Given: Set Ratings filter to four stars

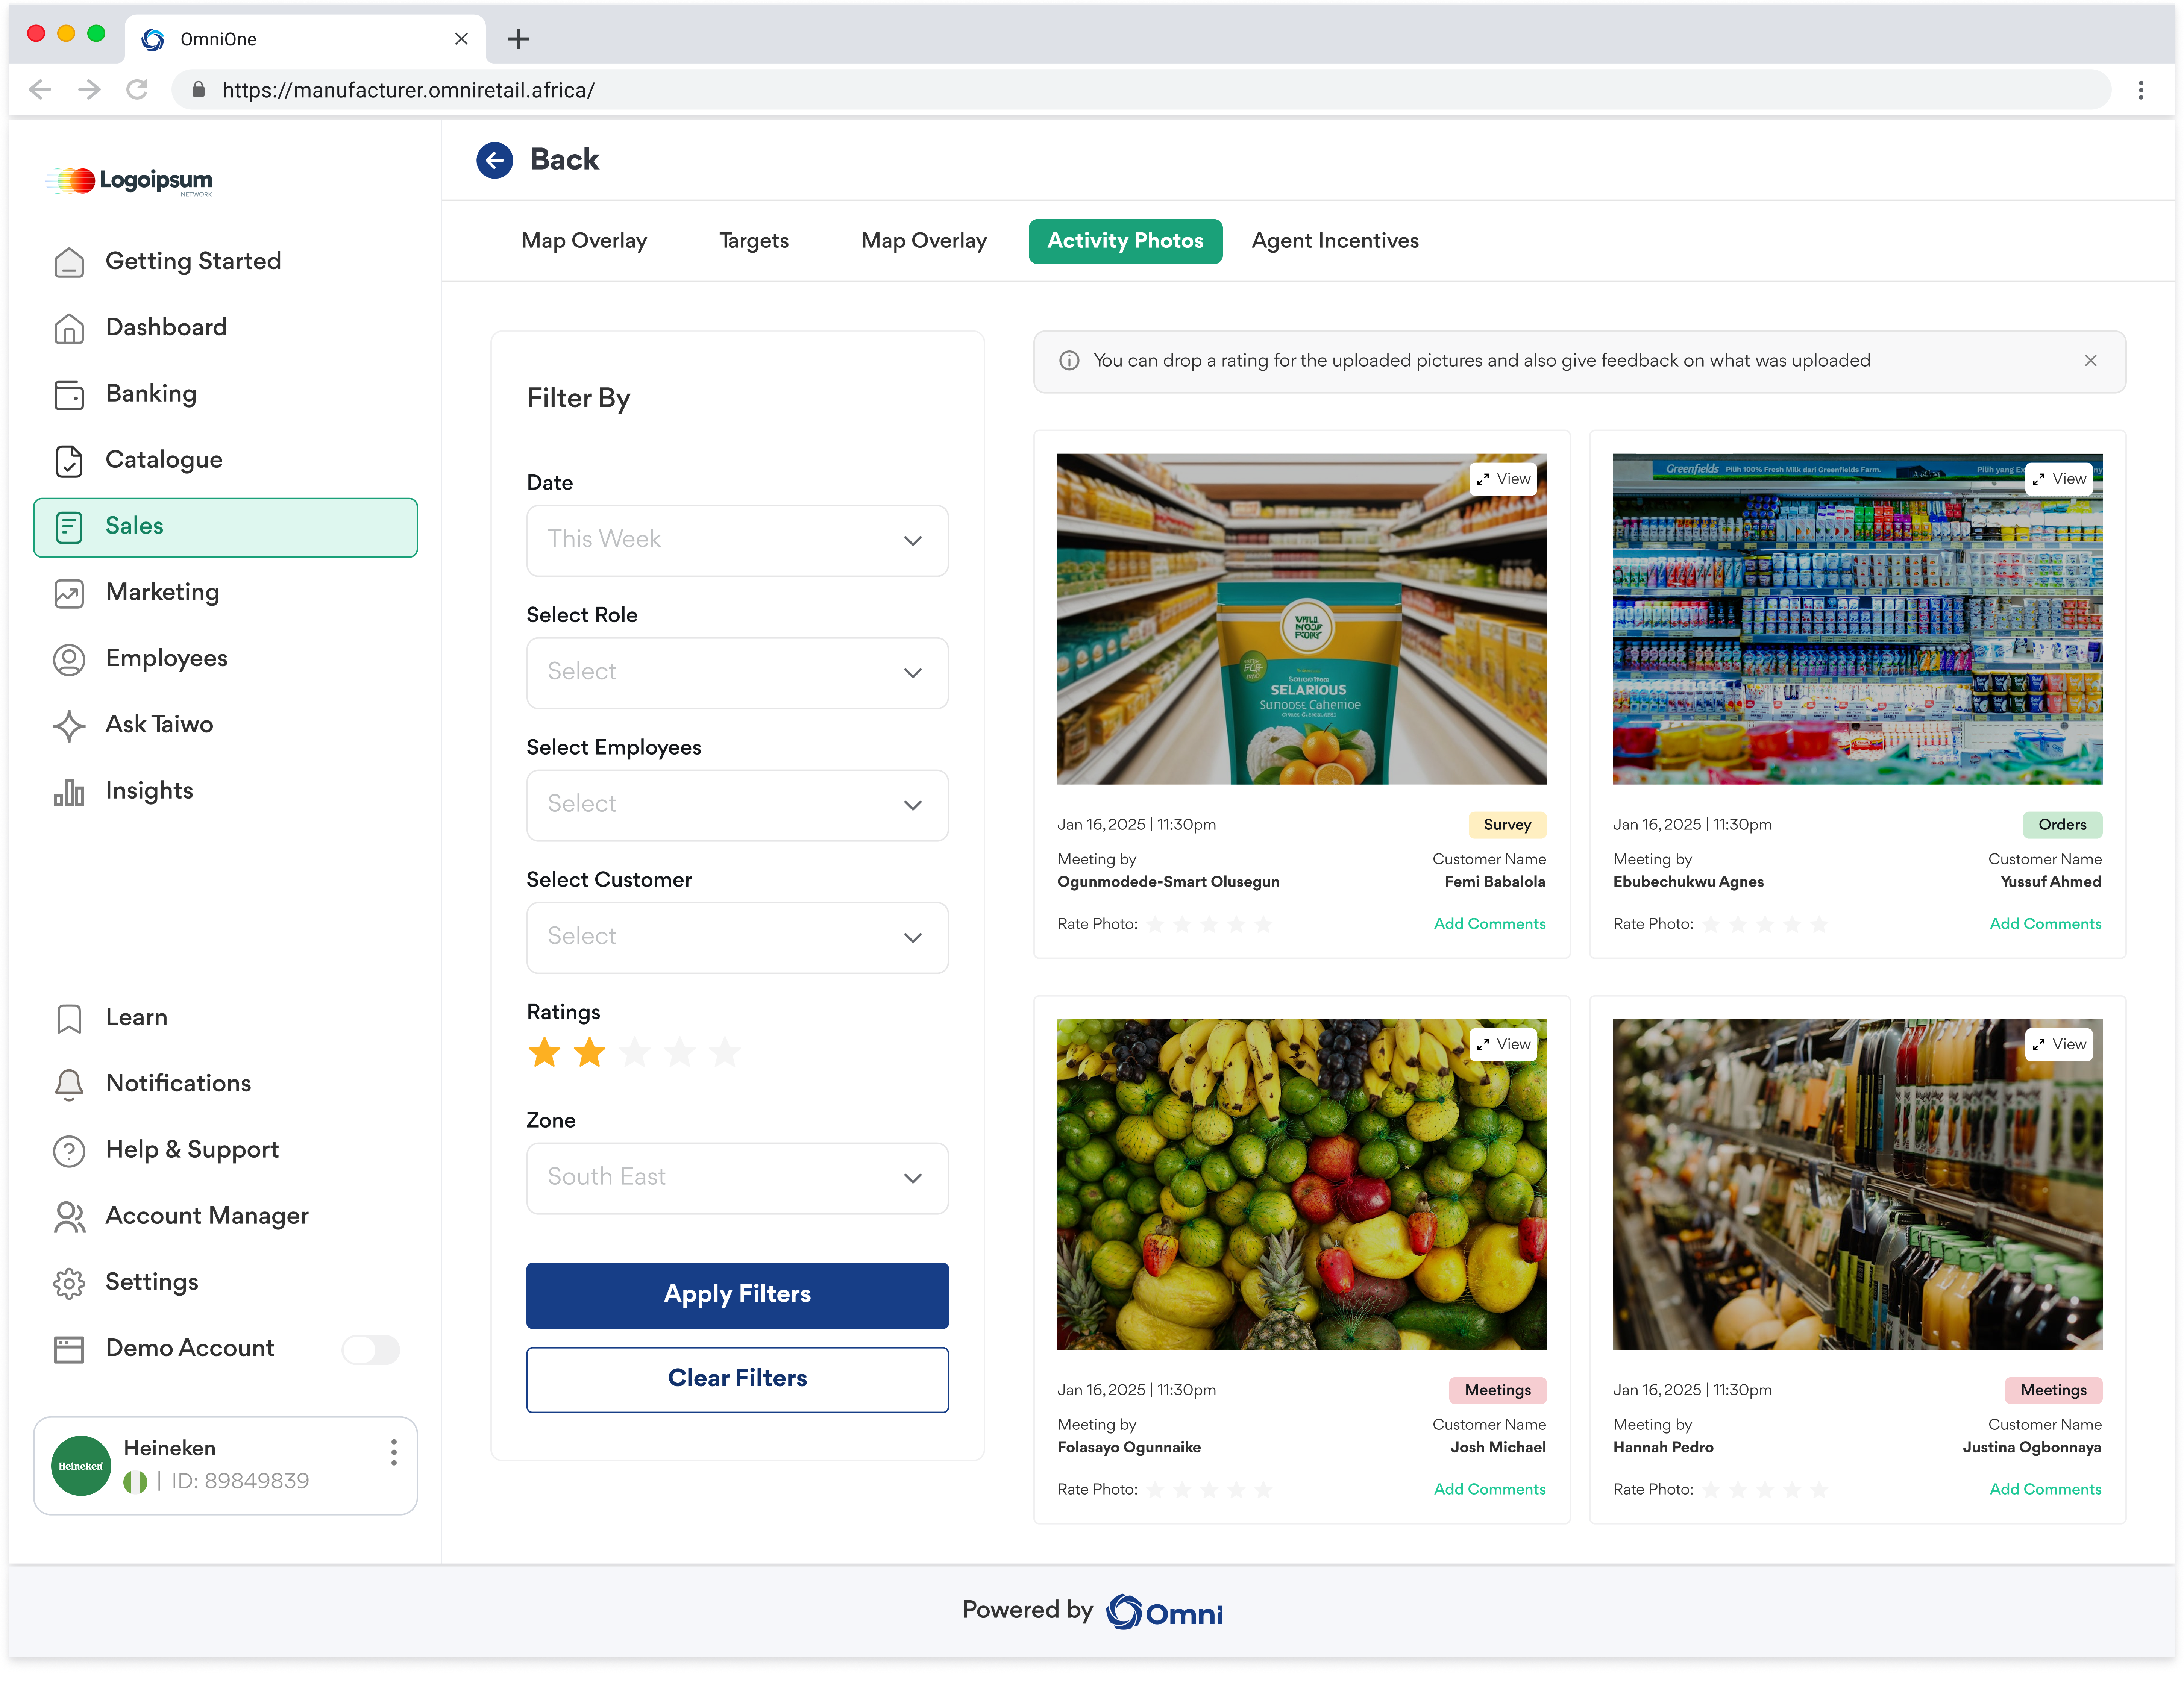Looking at the screenshot, I should pyautogui.click(x=679, y=1052).
